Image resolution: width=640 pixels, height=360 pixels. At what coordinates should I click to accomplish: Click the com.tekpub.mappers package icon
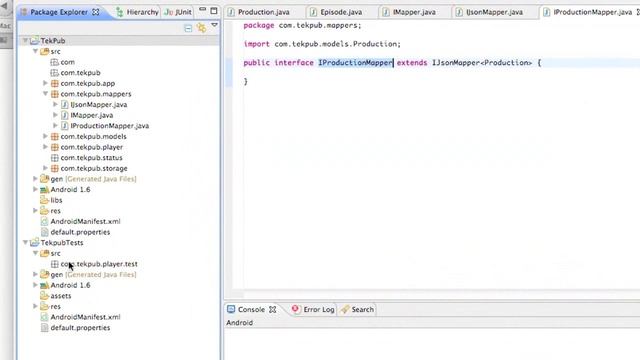pyautogui.click(x=54, y=94)
